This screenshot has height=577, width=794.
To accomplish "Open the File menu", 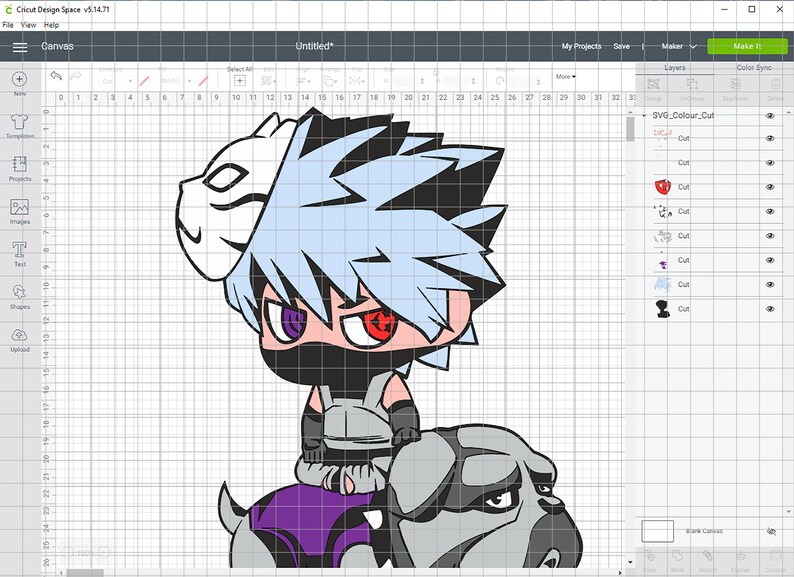I will point(8,25).
